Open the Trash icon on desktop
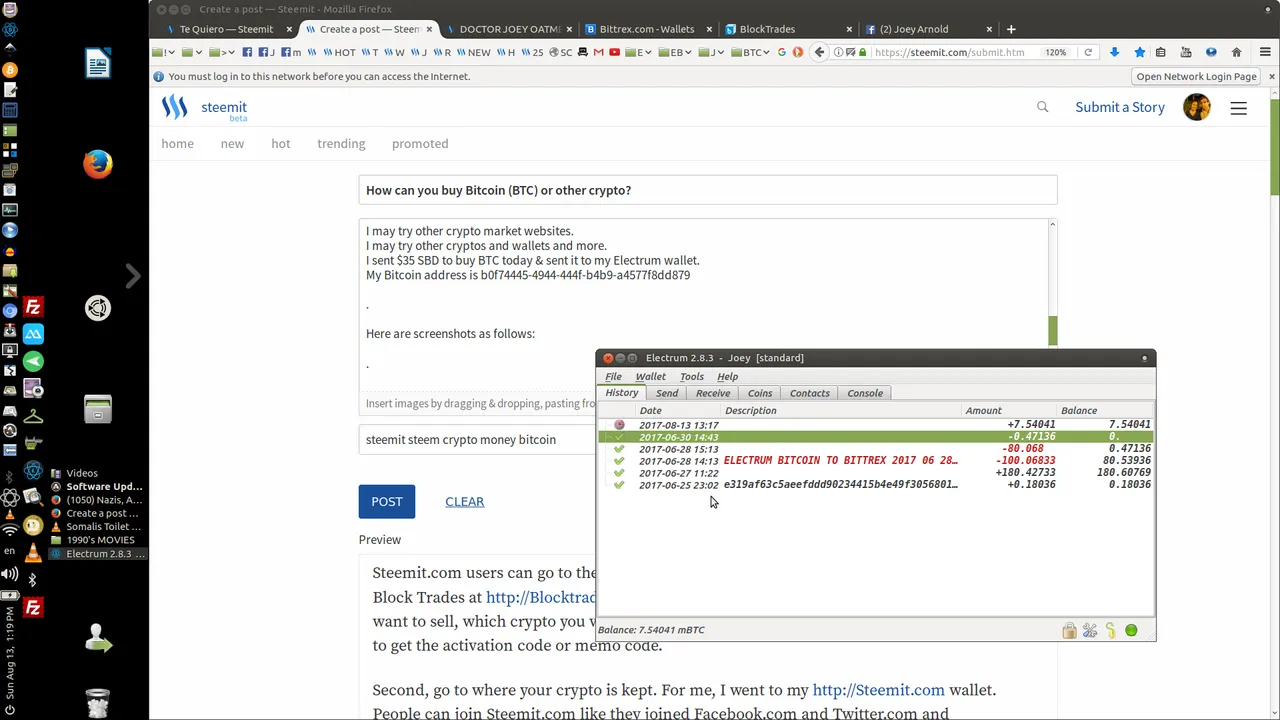 coord(98,703)
